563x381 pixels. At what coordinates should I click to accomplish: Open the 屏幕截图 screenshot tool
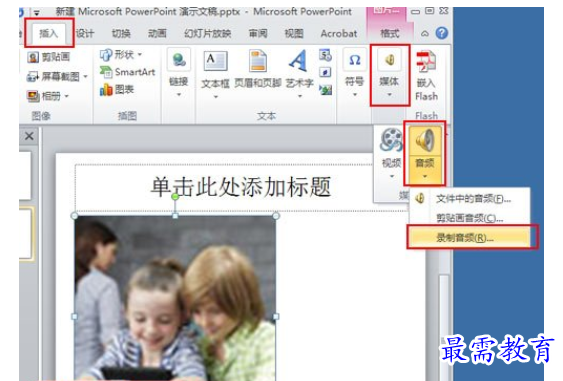coord(53,76)
